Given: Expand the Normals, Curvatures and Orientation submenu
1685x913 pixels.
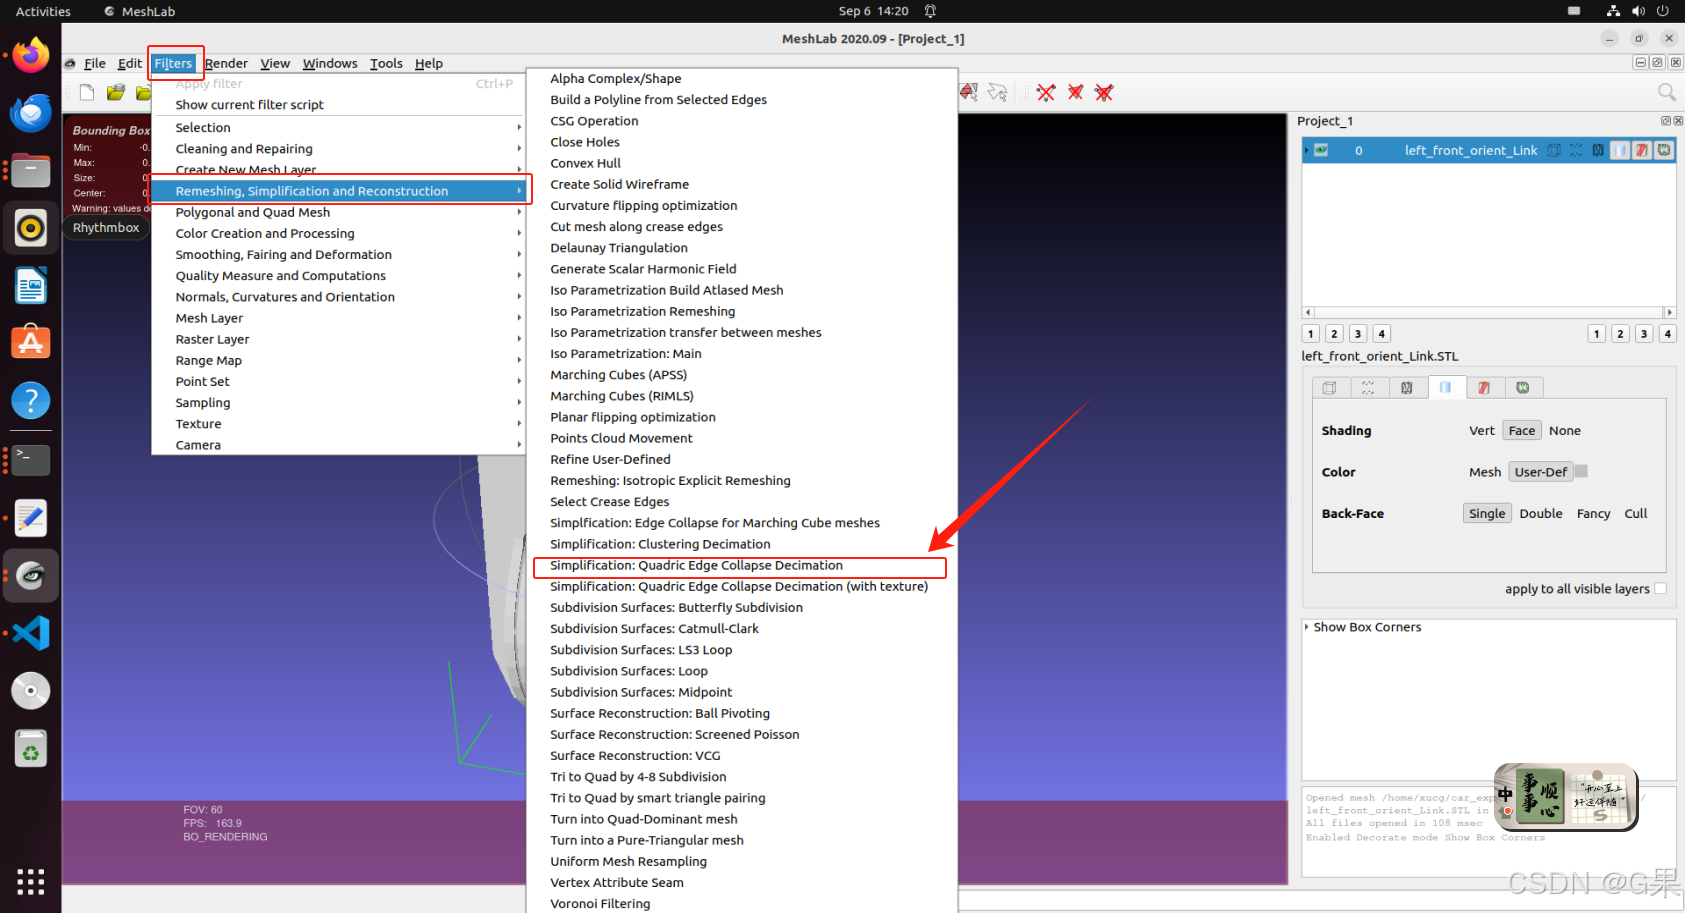Looking at the screenshot, I should coord(339,297).
